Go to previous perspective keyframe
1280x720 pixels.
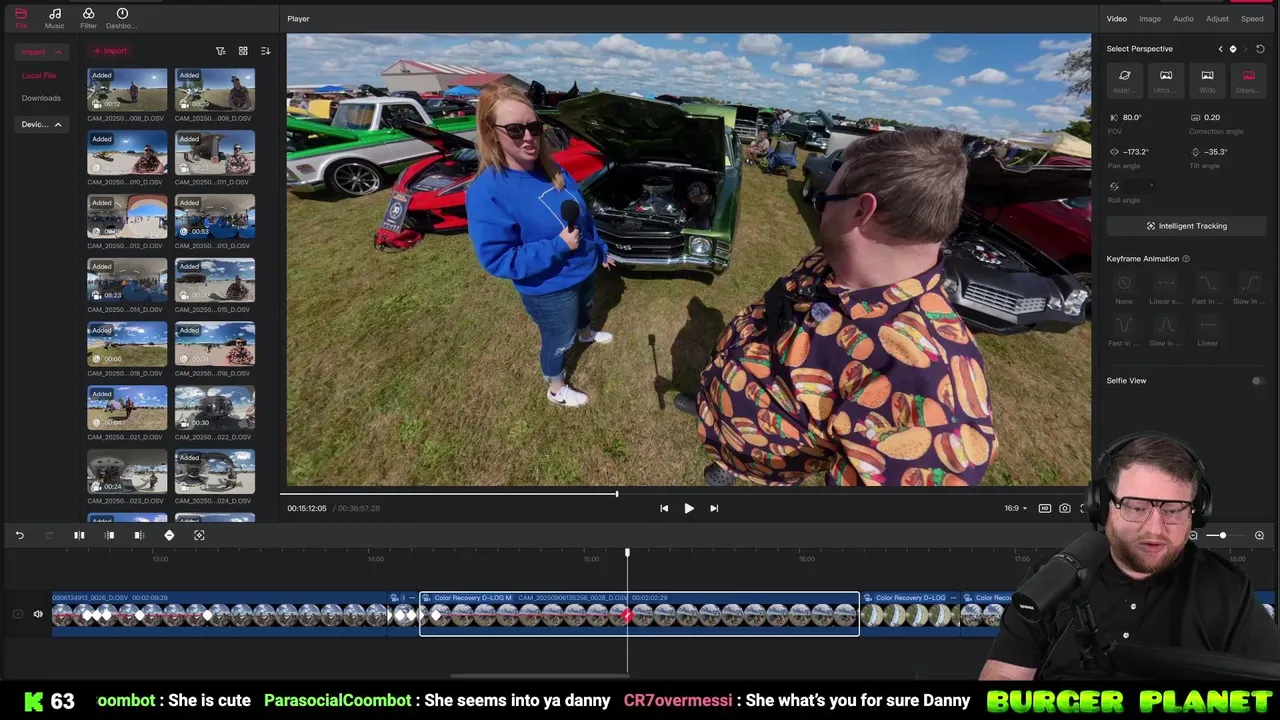(1220, 49)
